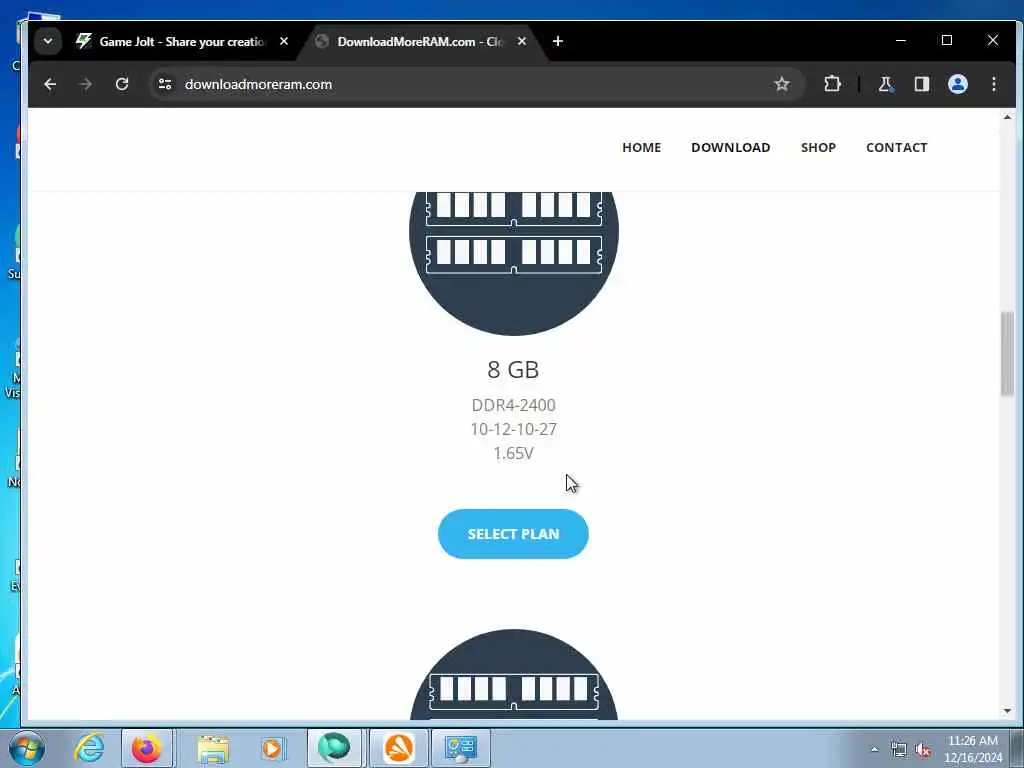The image size is (1024, 768).
Task: Close the DownloadMoreRAM.com tab
Action: pos(522,41)
